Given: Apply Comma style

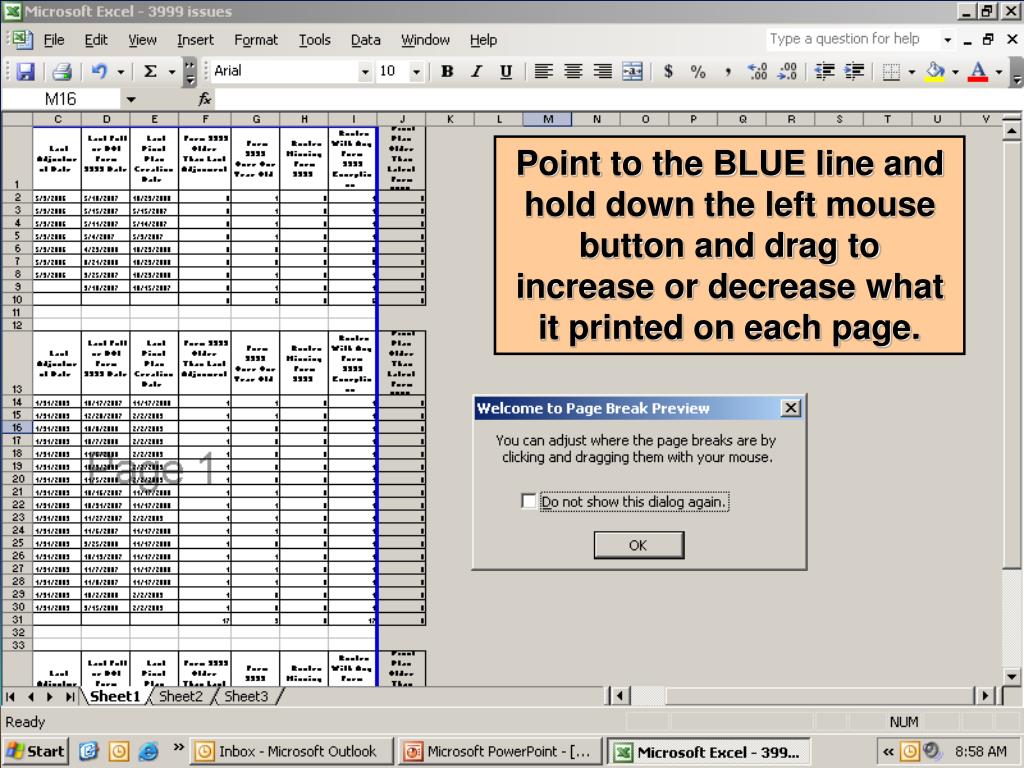Looking at the screenshot, I should tap(728, 71).
